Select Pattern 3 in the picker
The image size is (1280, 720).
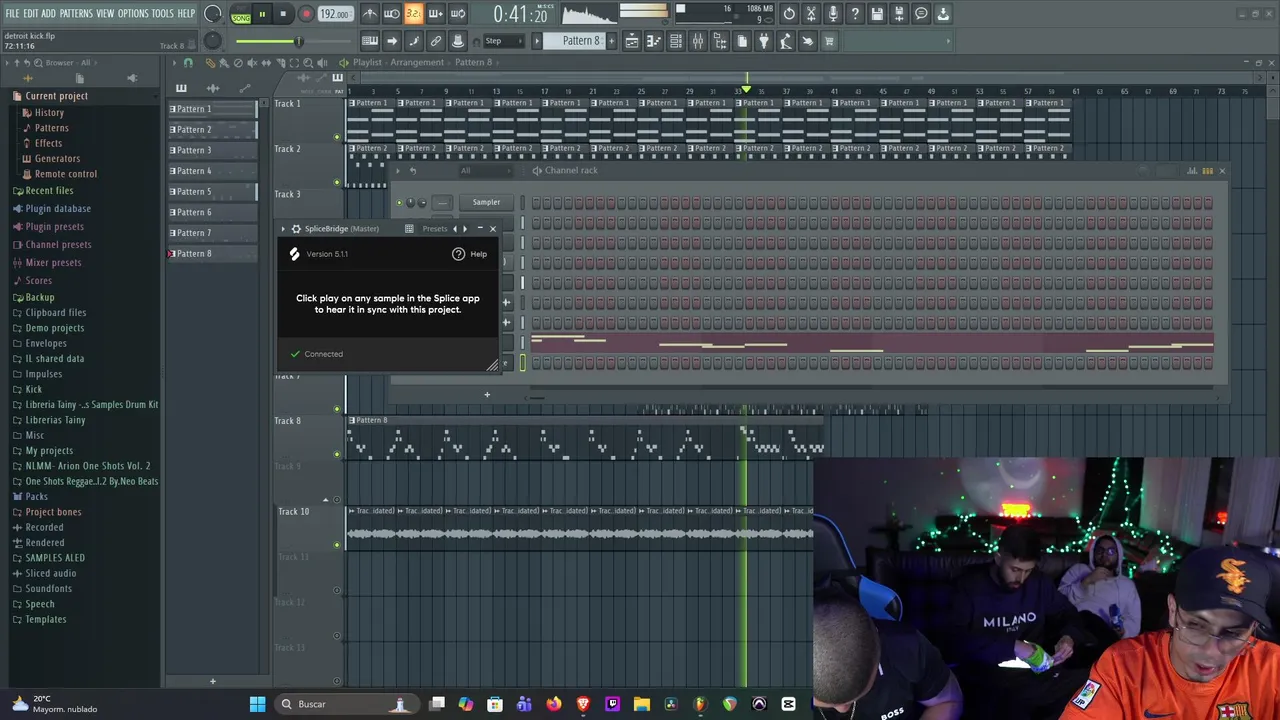pyautogui.click(x=212, y=150)
